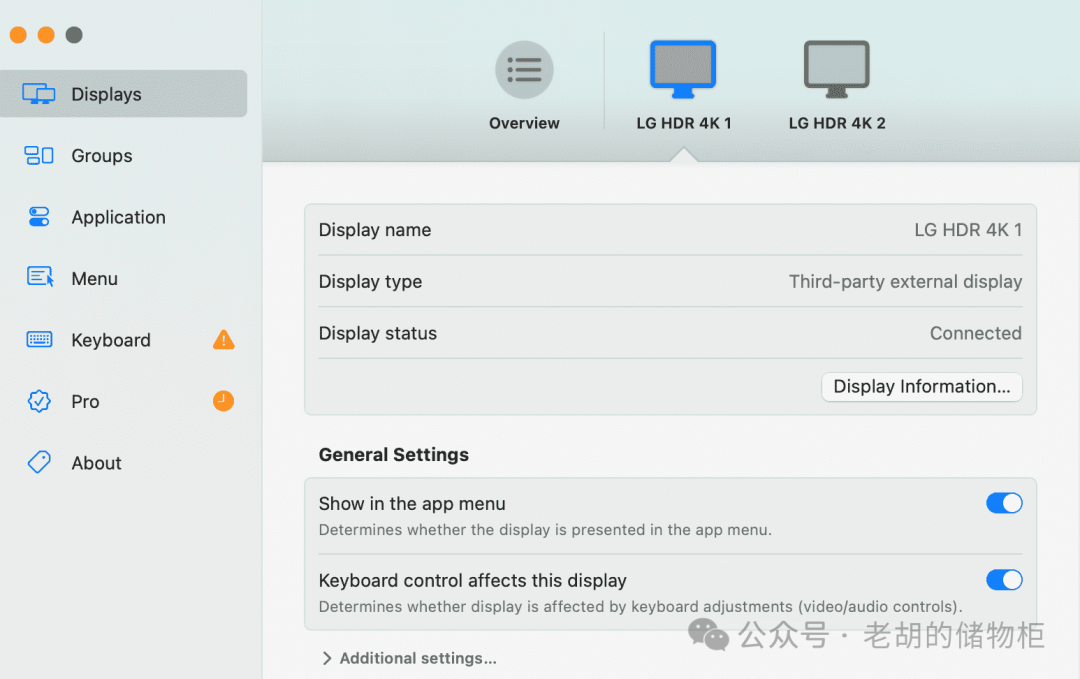
Task: Click the Display status row label
Action: [x=377, y=333]
